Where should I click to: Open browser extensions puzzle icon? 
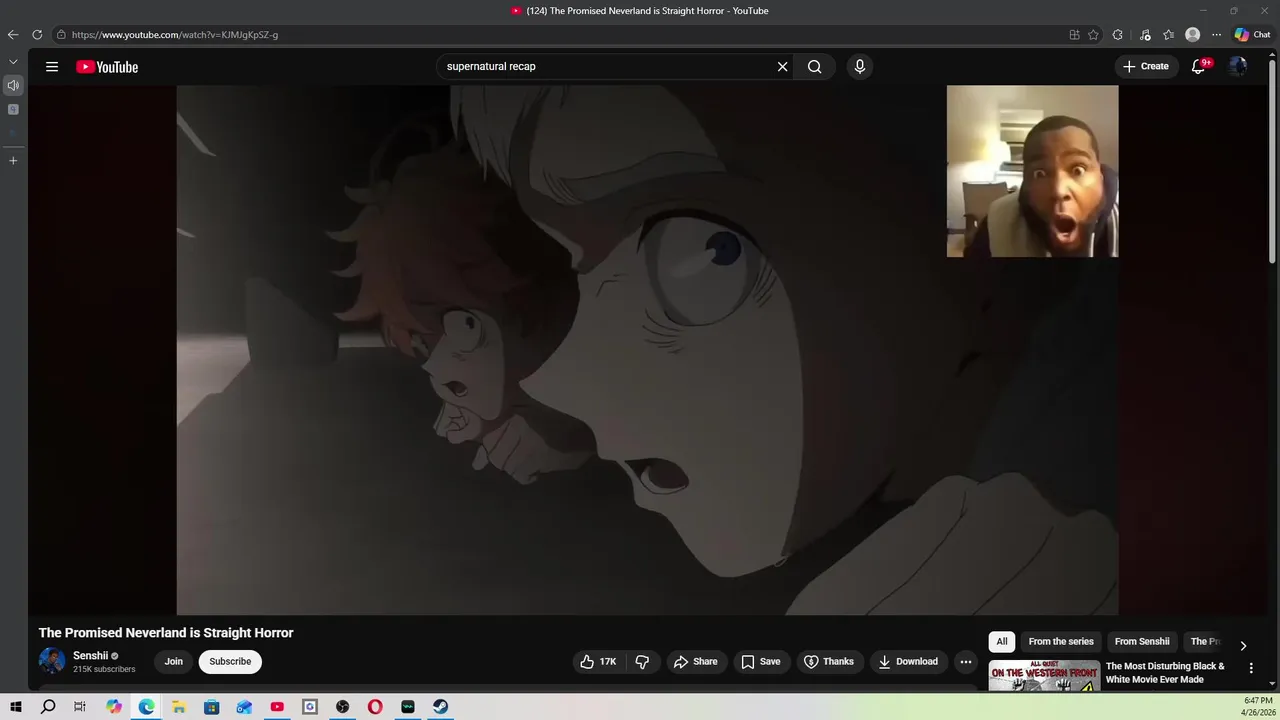pyautogui.click(x=1118, y=35)
